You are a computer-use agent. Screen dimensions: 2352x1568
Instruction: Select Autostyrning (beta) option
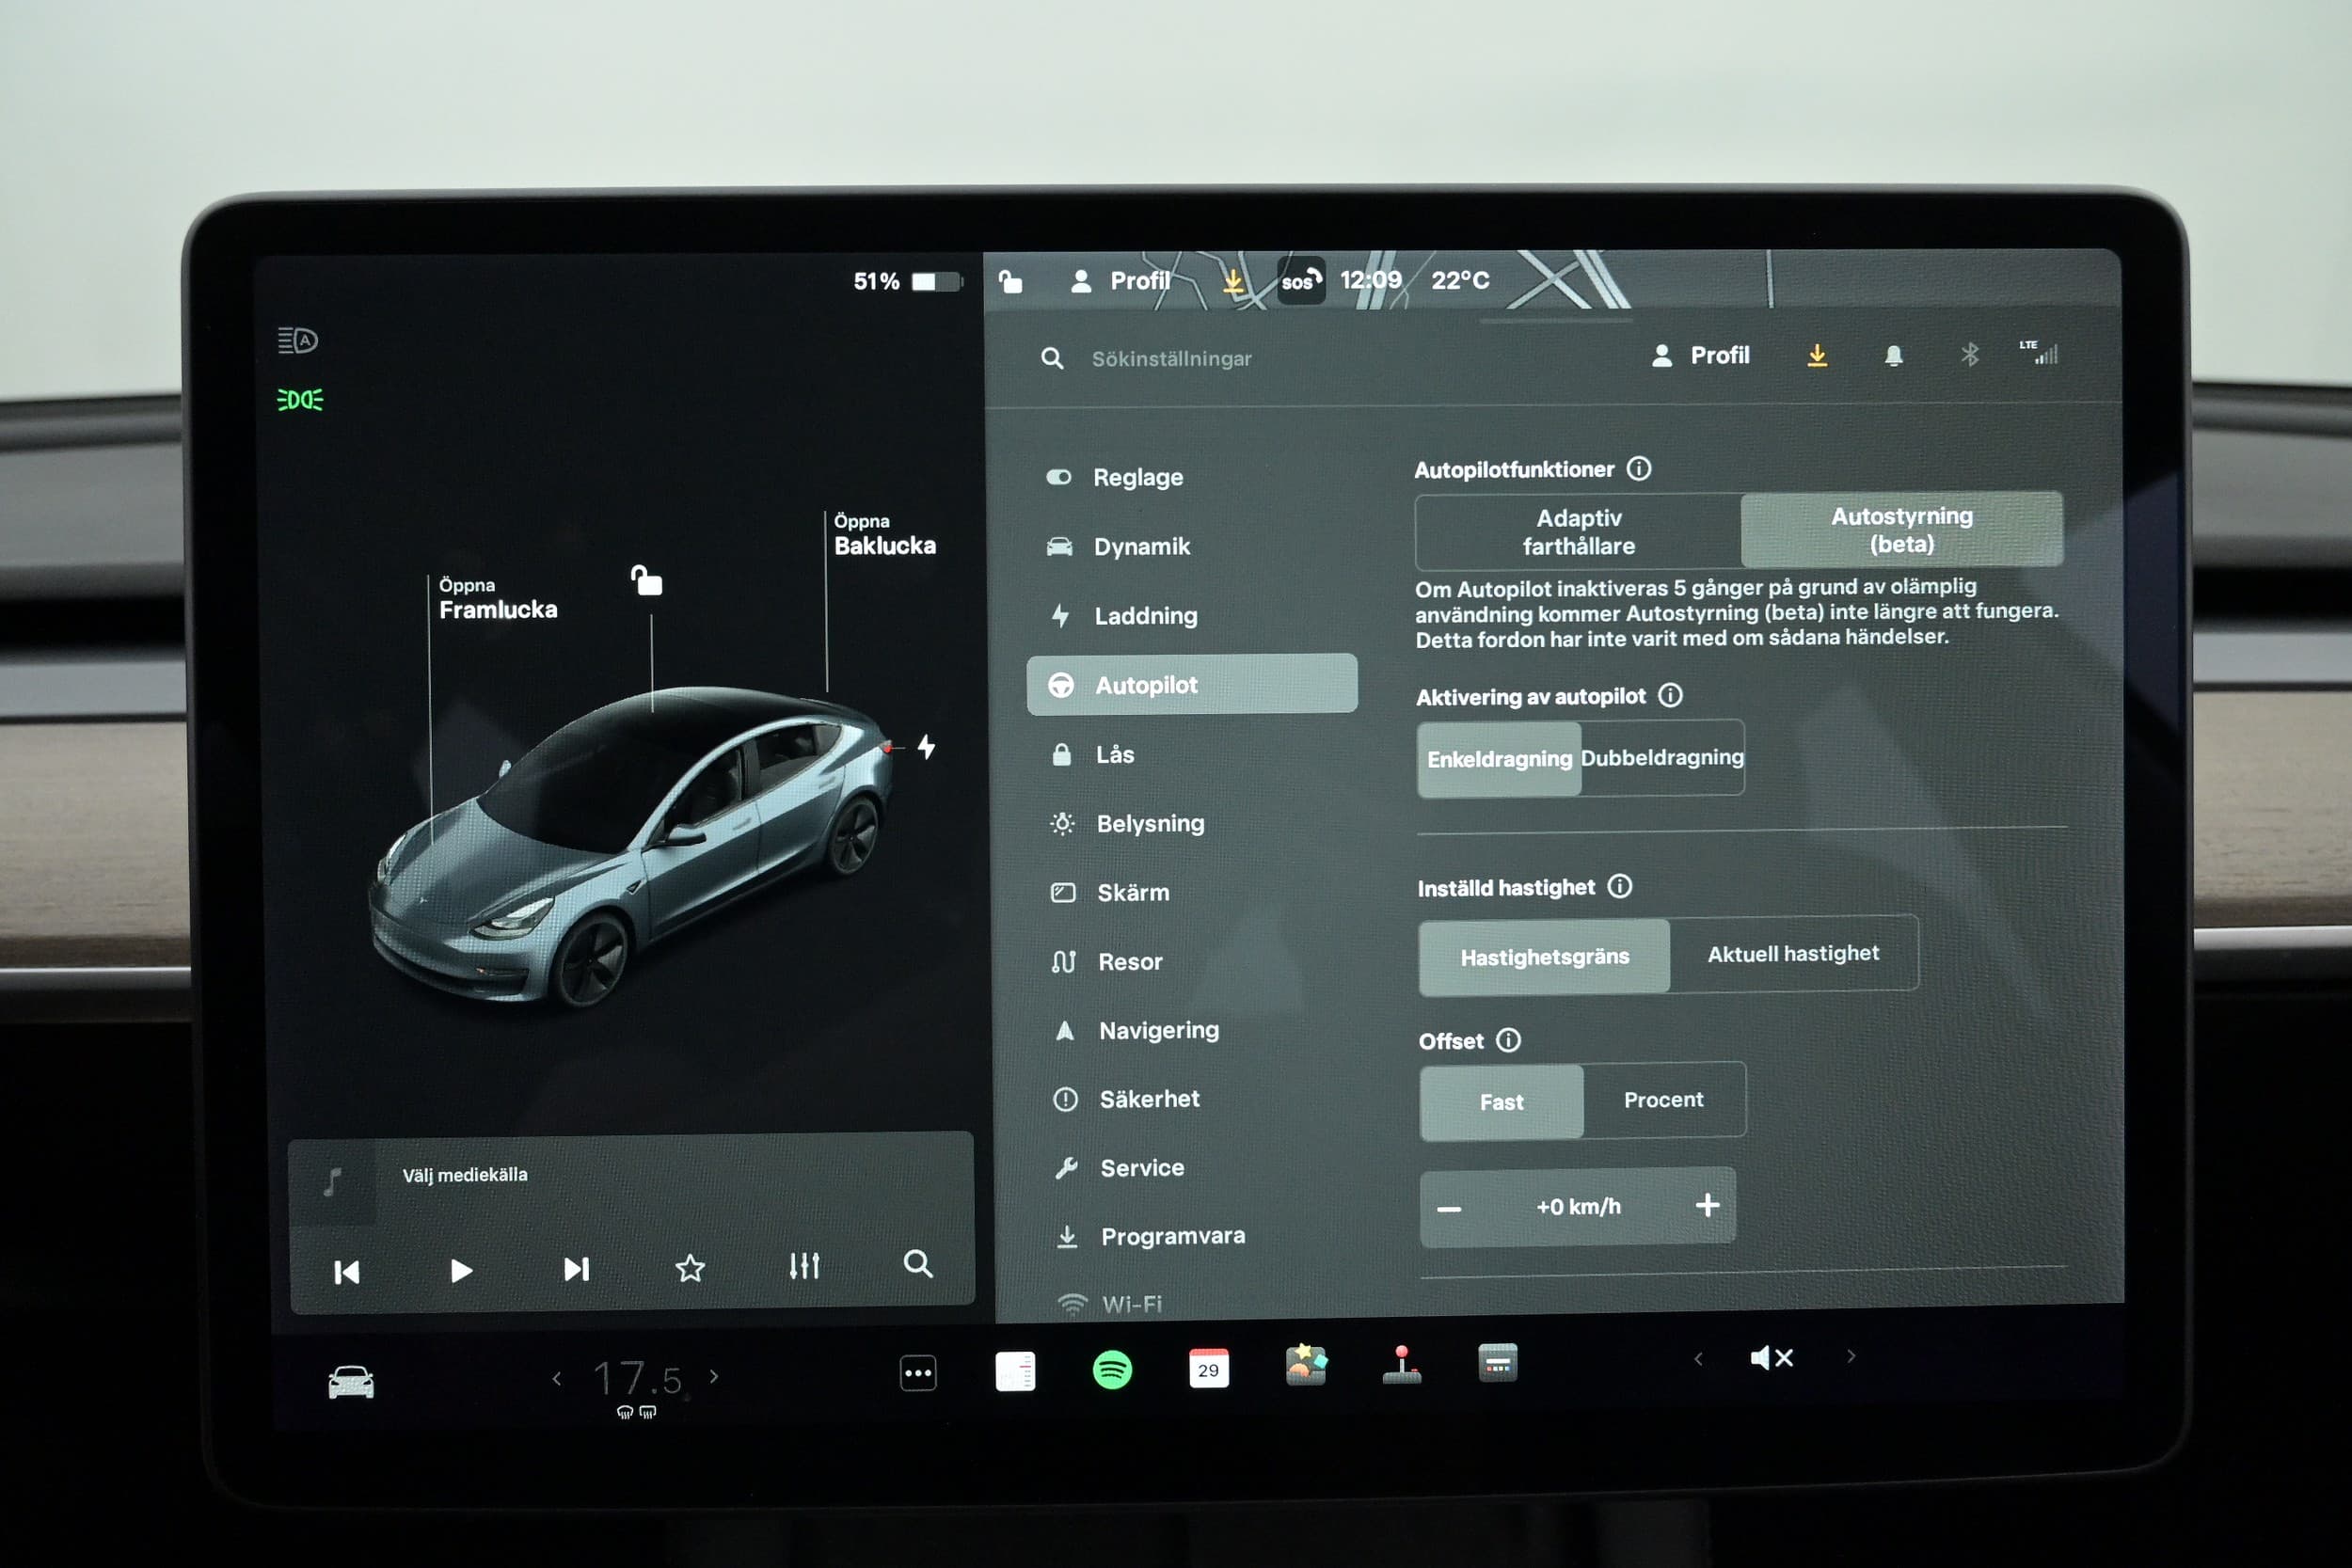1901,529
